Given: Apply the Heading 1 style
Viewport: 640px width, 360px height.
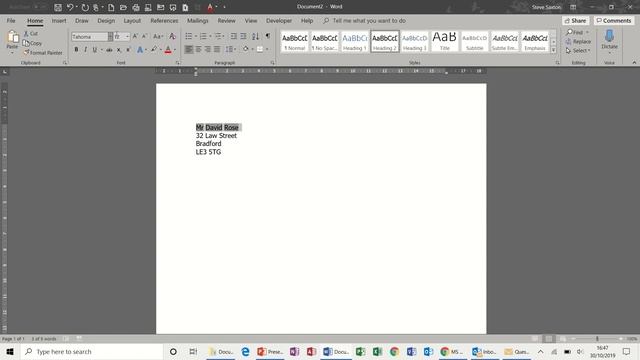Looking at the screenshot, I should (354, 42).
